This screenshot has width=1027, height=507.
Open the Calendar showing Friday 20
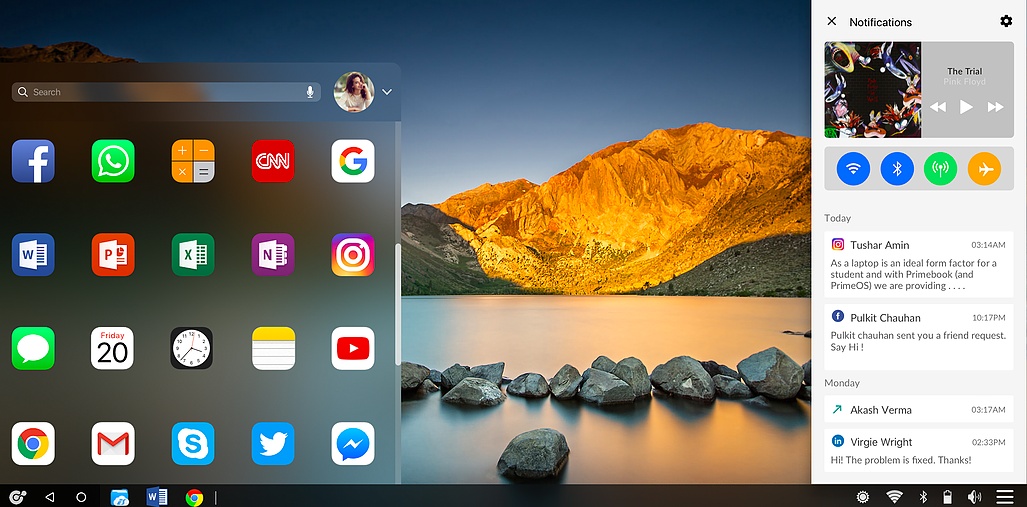113,348
